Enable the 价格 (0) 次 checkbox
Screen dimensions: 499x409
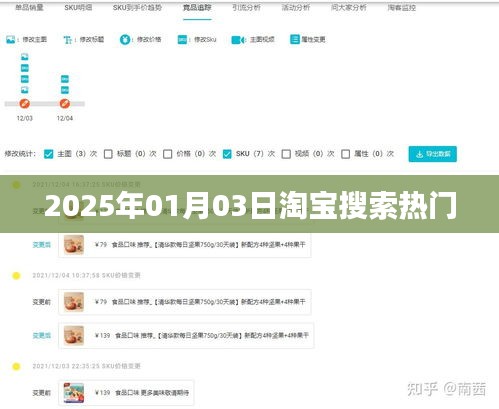[x=168, y=154]
